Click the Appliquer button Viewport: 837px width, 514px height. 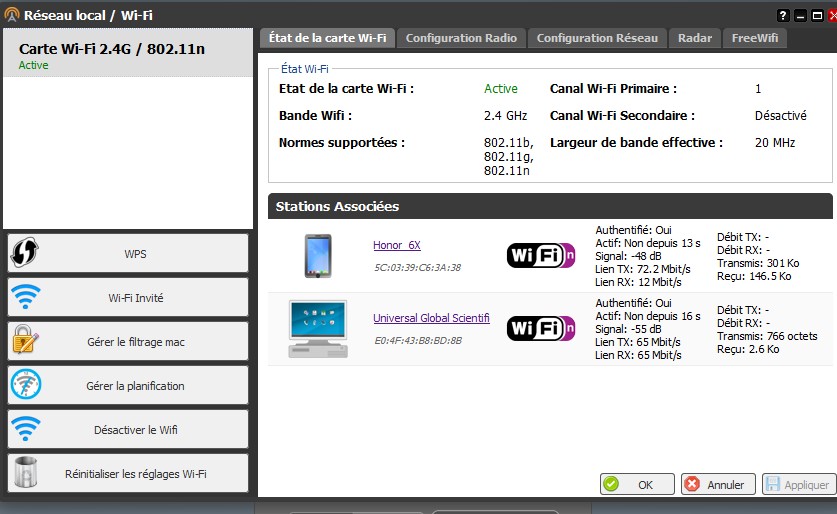[x=798, y=484]
